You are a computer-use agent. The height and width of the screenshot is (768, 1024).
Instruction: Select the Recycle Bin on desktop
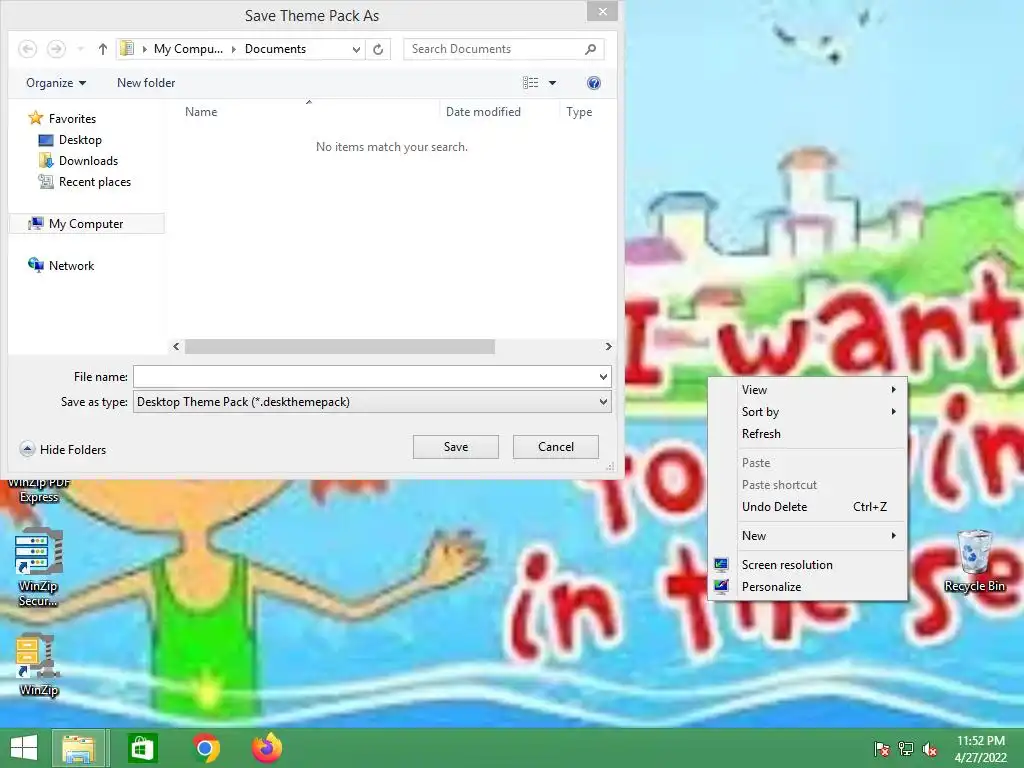974,562
